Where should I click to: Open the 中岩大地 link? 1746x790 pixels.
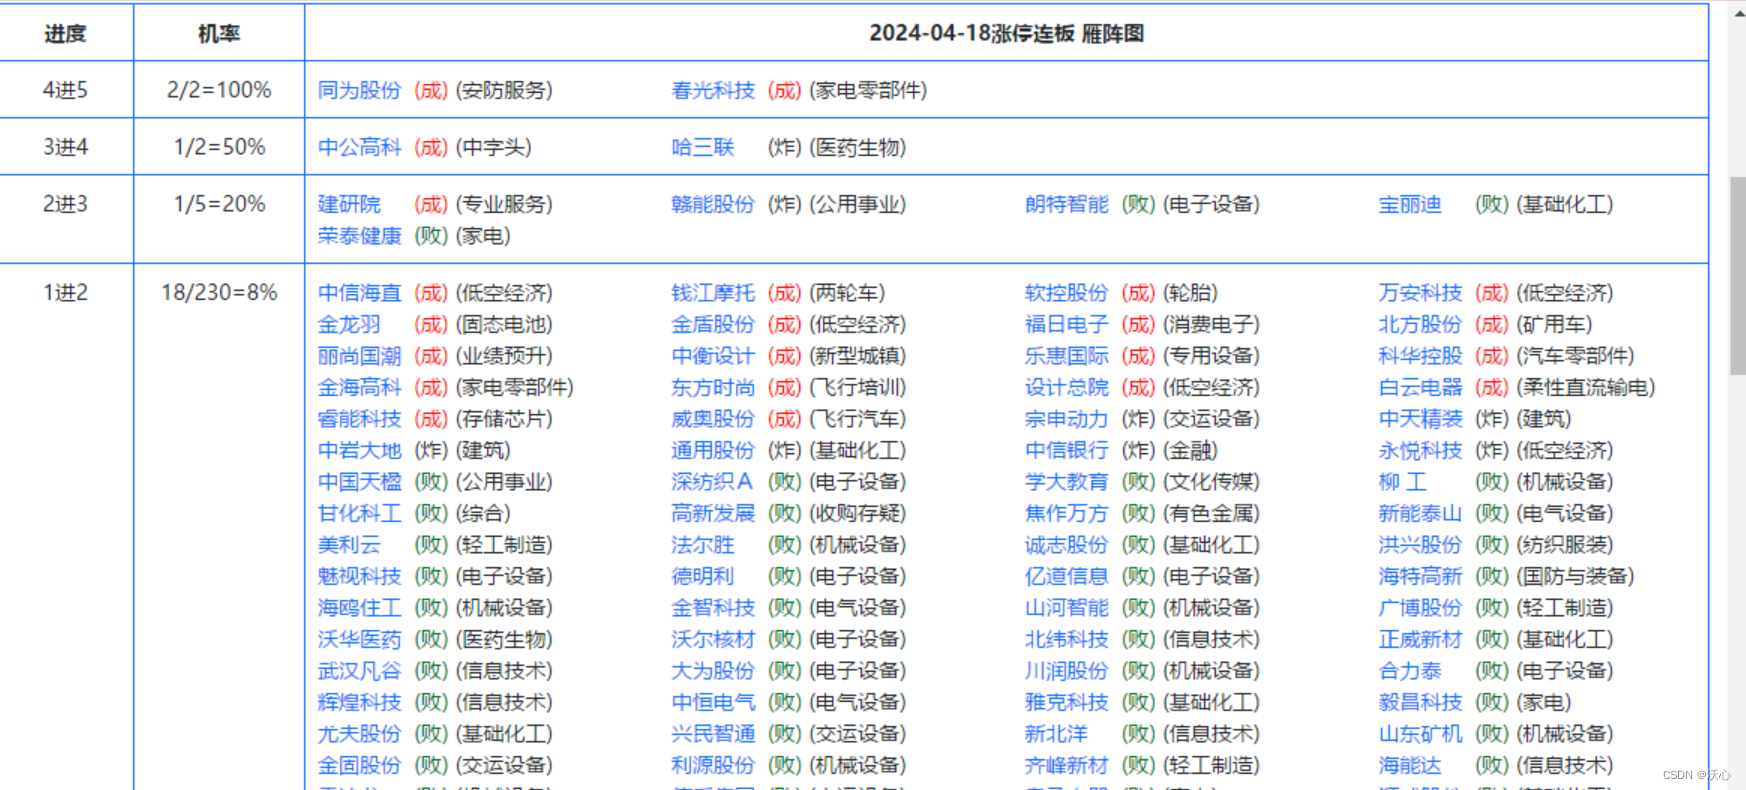(x=359, y=450)
